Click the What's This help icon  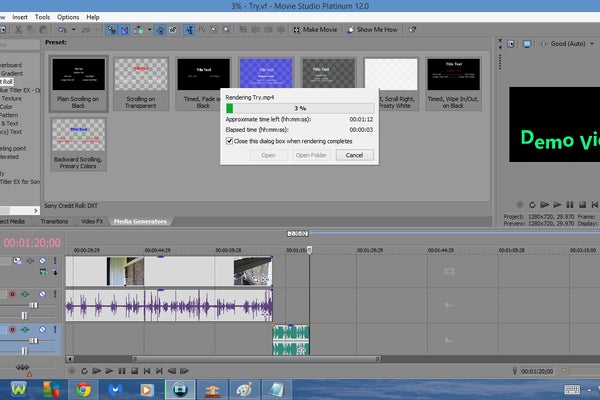[x=412, y=29]
